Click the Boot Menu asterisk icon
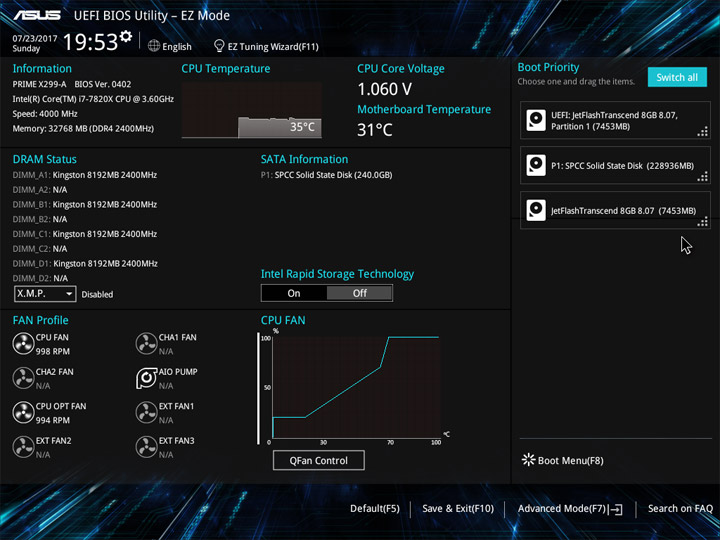Screen dimensions: 720x540 [529, 460]
